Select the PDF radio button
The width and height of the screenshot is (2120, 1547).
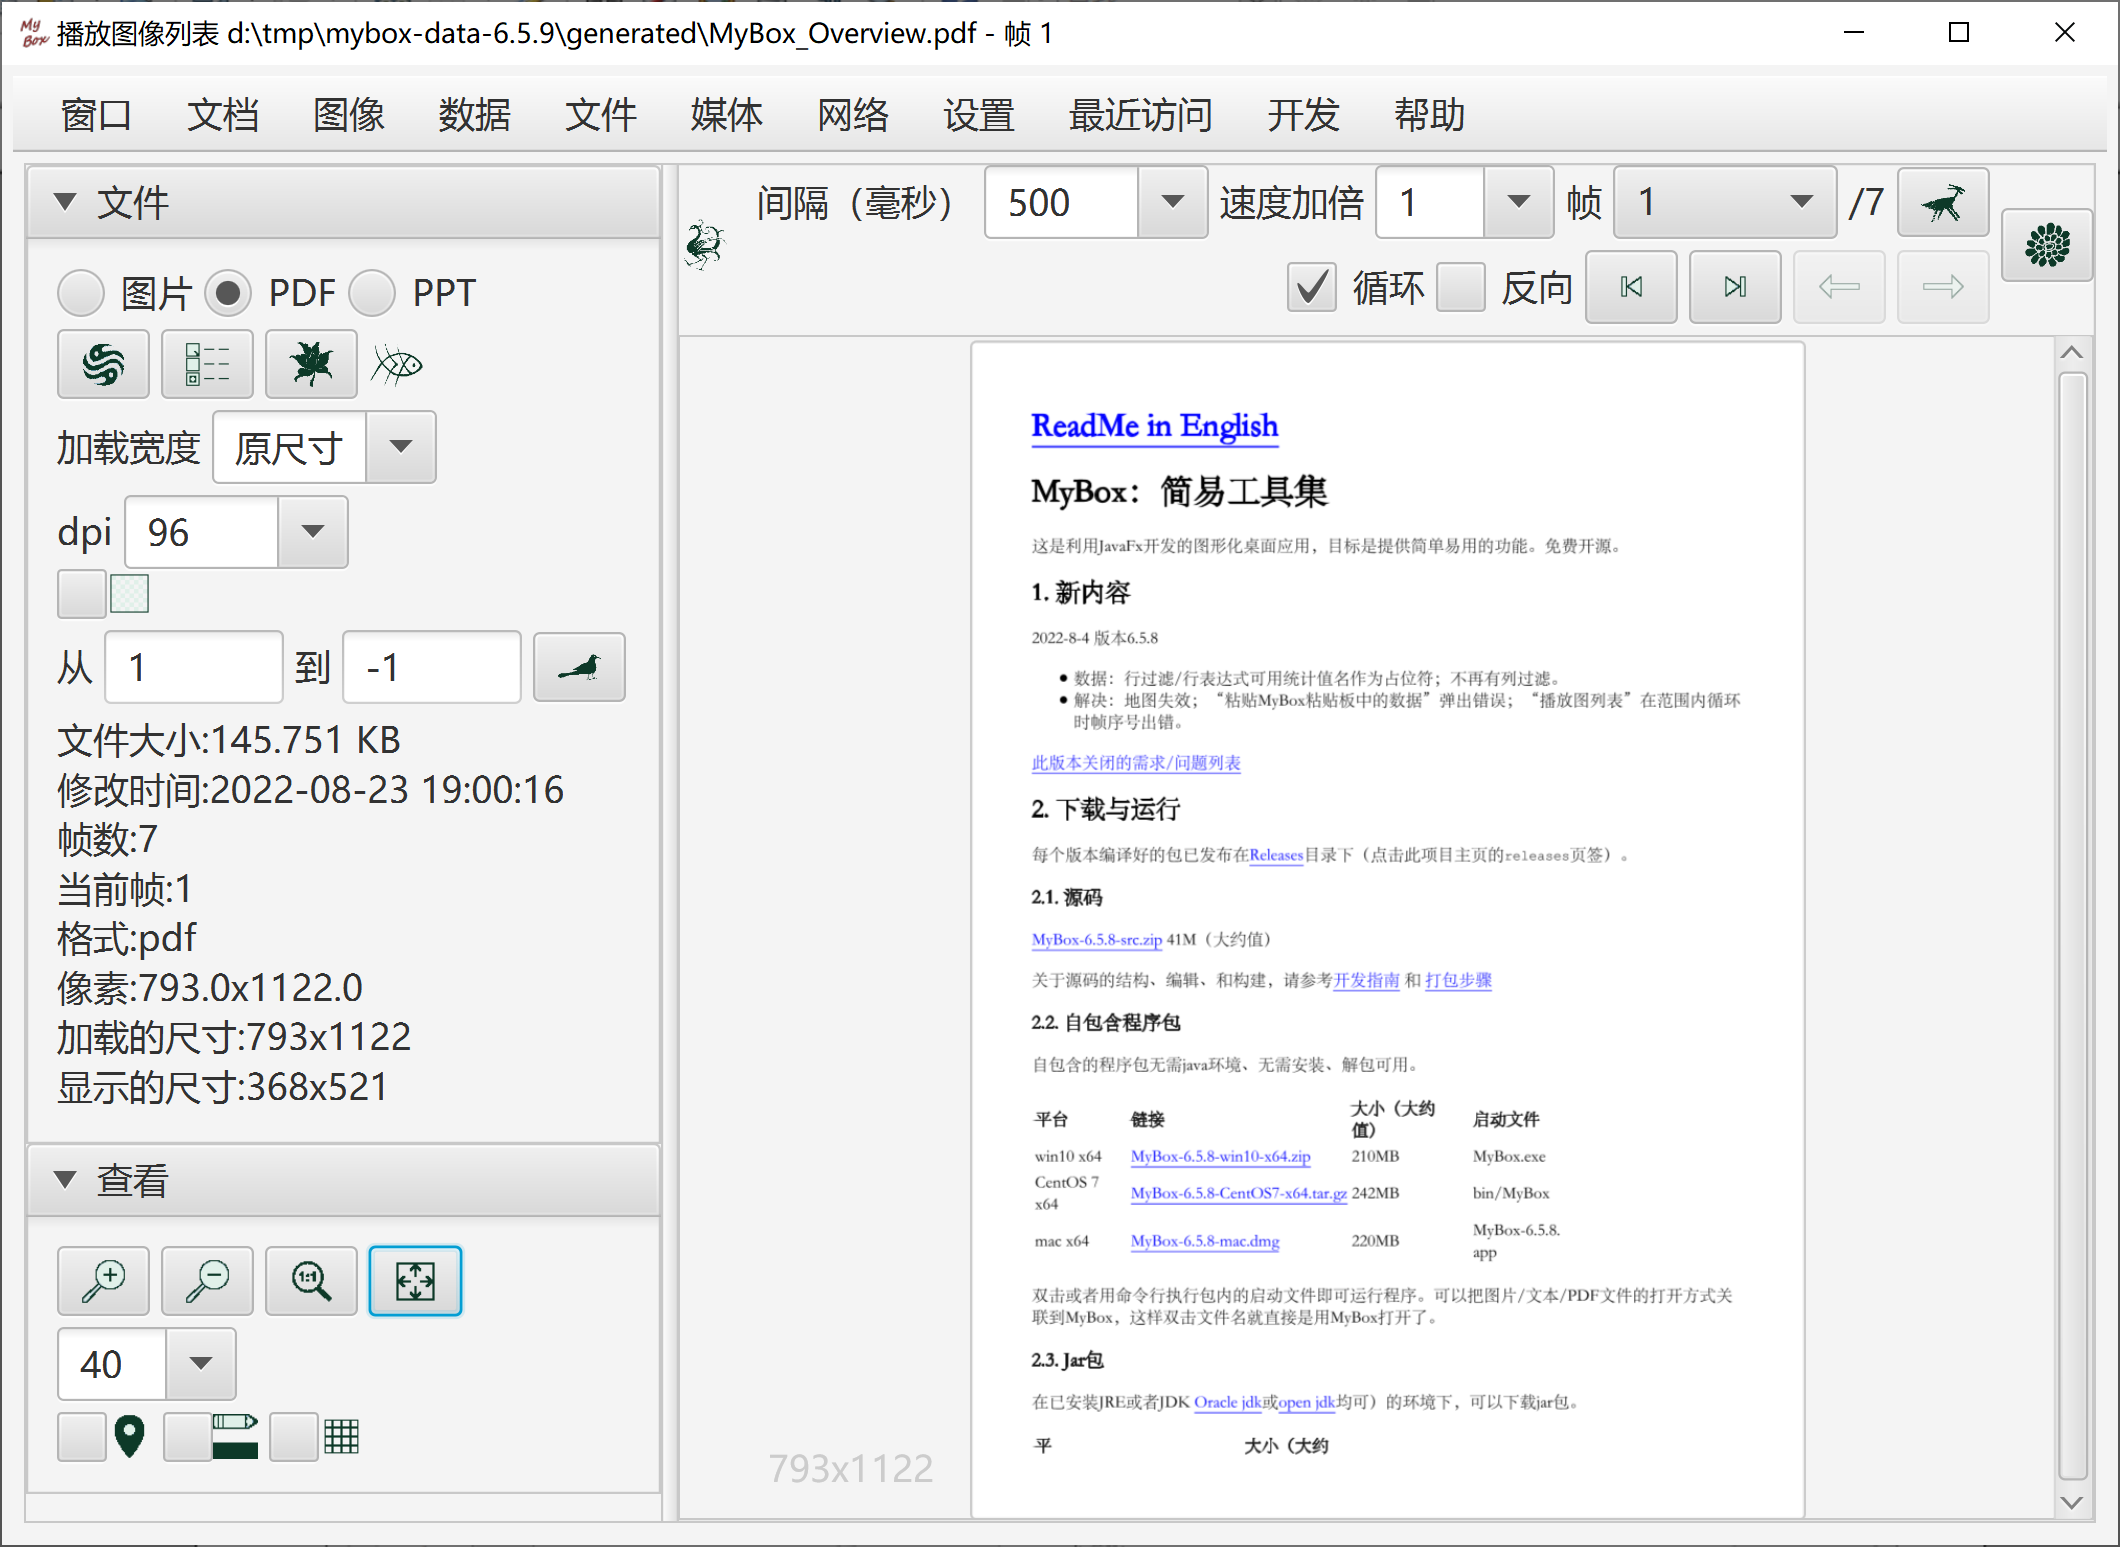click(x=228, y=293)
